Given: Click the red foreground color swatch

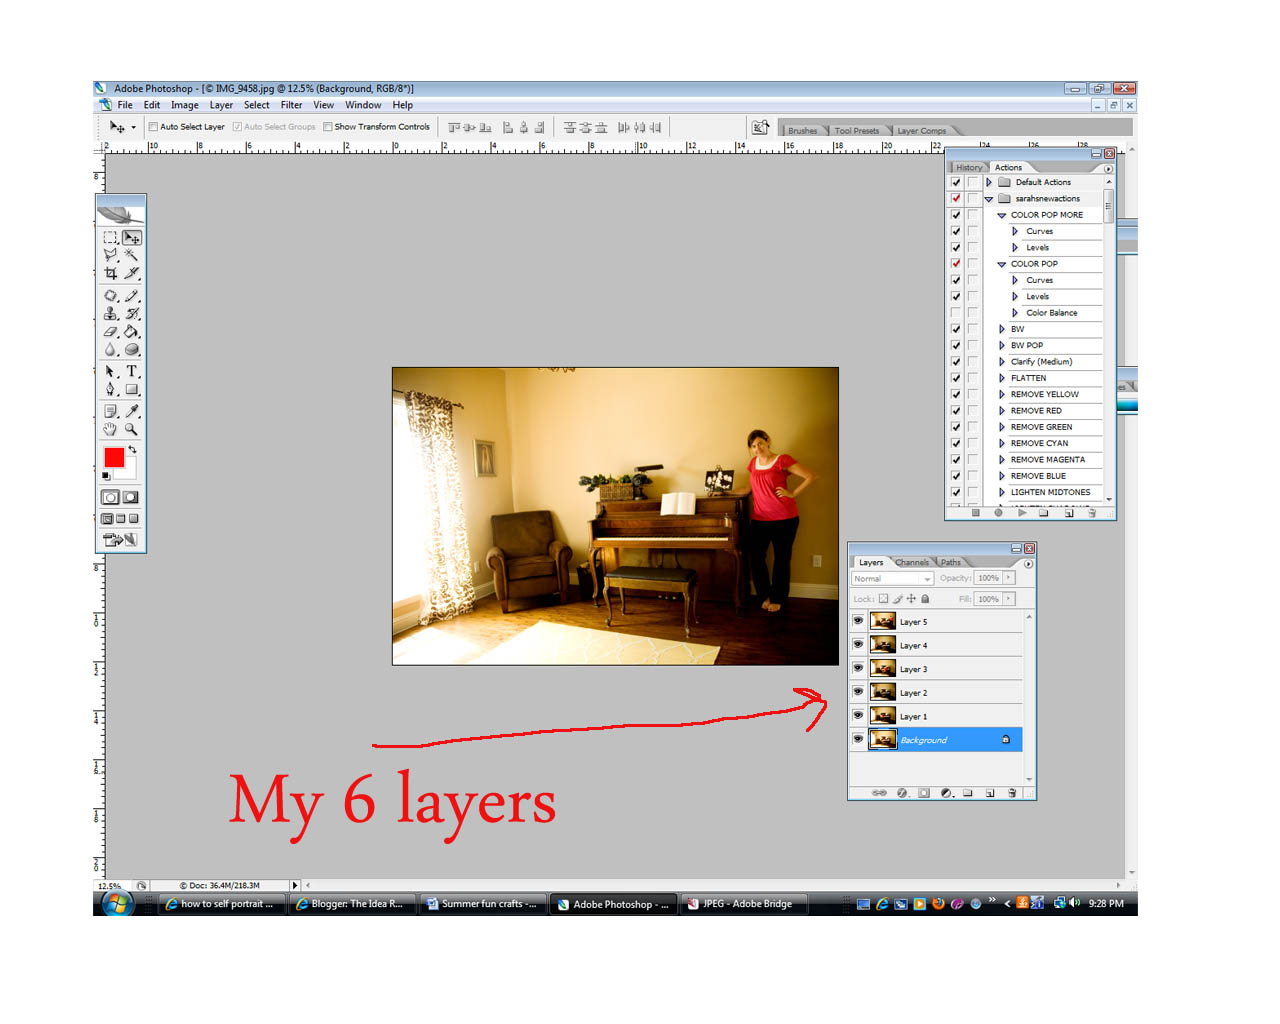Looking at the screenshot, I should pos(114,457).
